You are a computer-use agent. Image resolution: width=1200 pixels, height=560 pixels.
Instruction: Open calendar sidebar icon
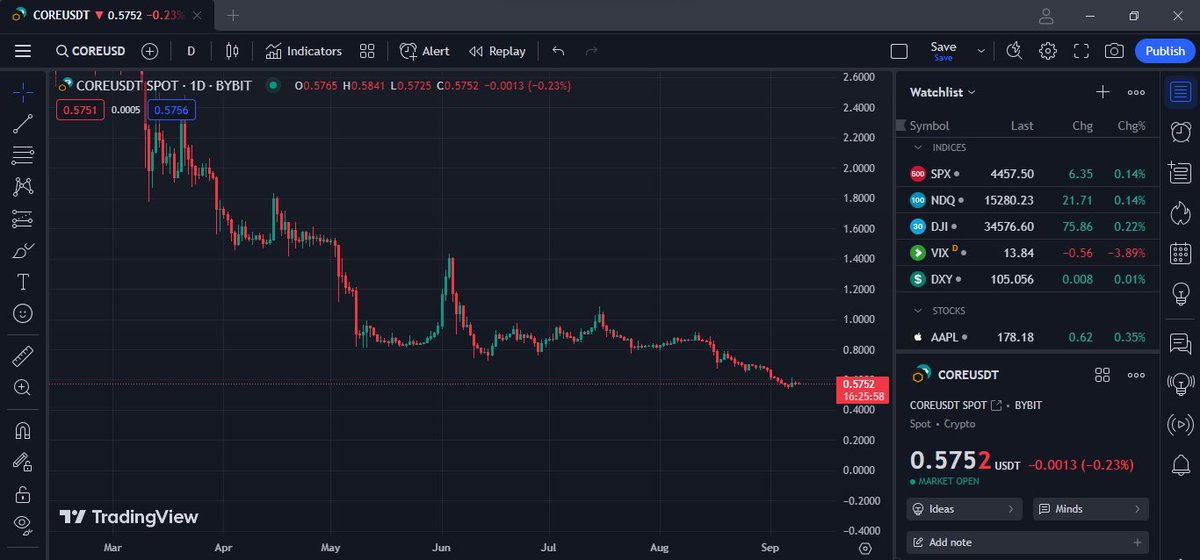point(1180,252)
